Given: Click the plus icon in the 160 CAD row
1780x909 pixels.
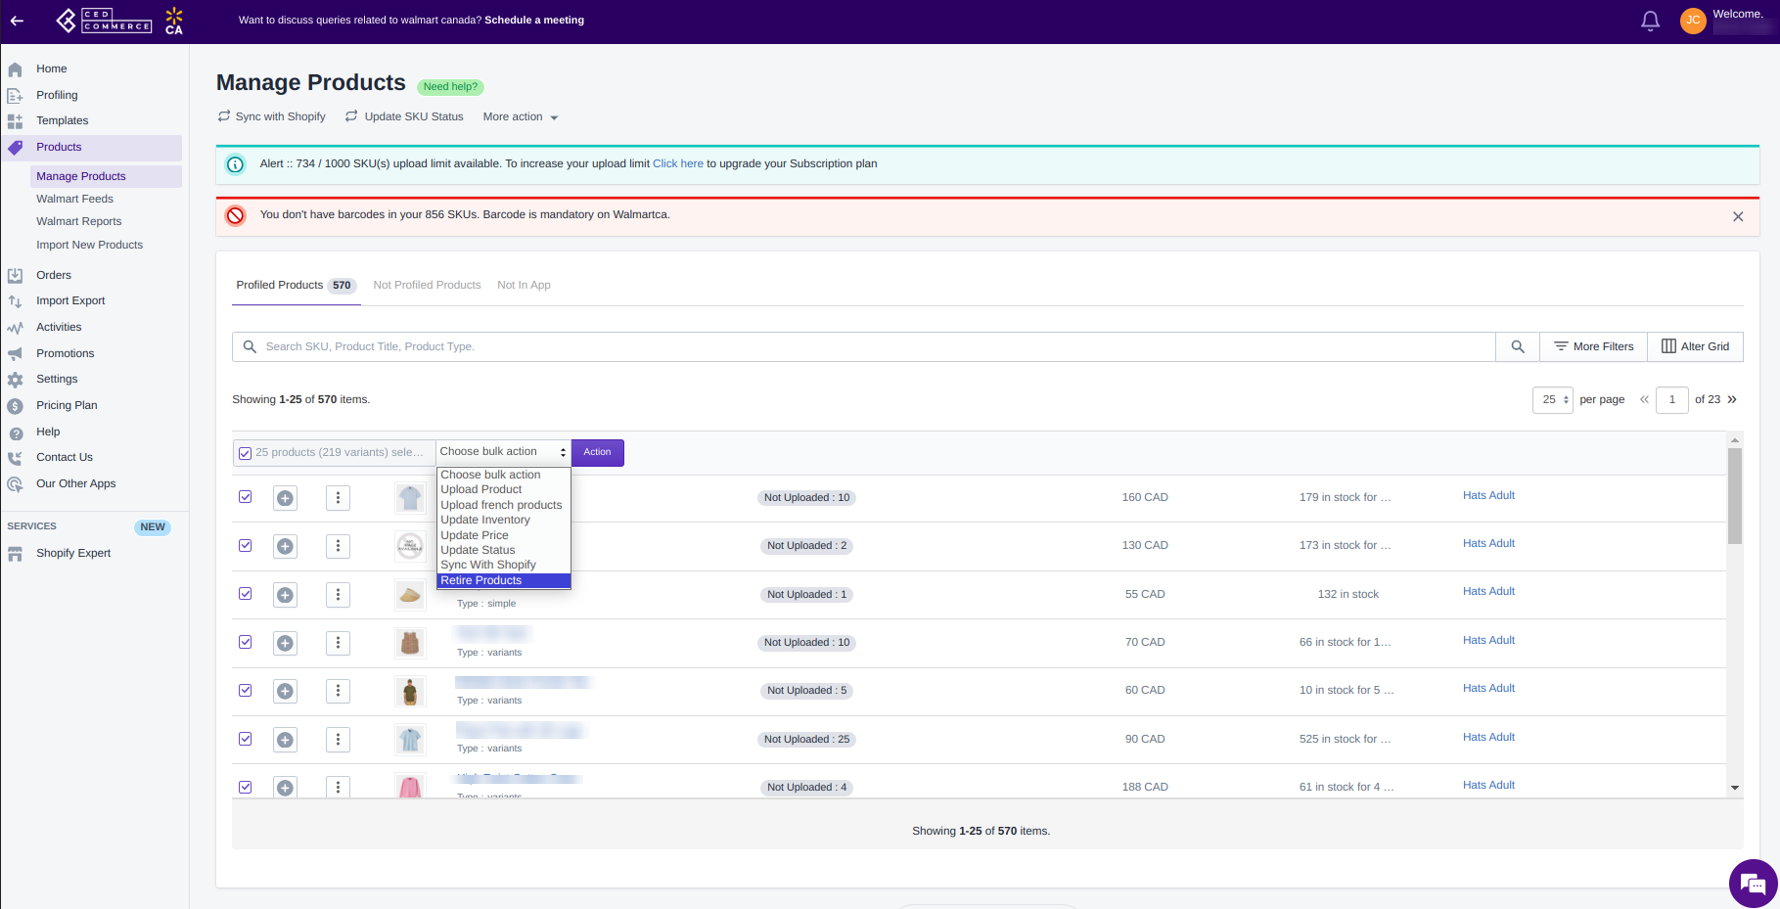Looking at the screenshot, I should [285, 498].
